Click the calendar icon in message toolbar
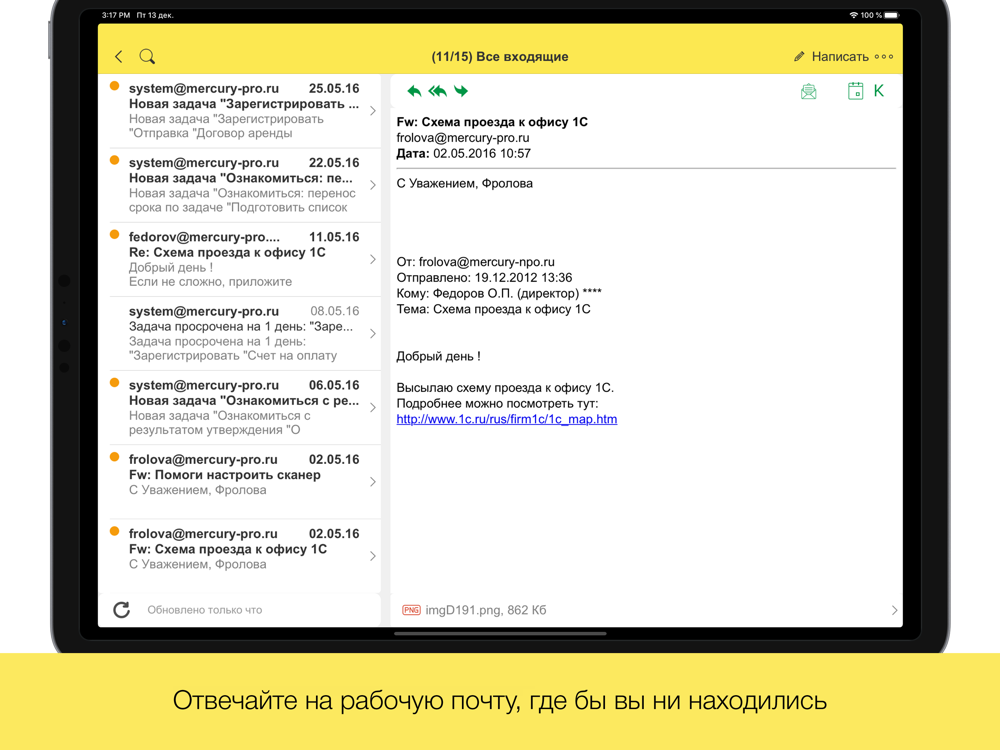1000x750 pixels. [855, 91]
